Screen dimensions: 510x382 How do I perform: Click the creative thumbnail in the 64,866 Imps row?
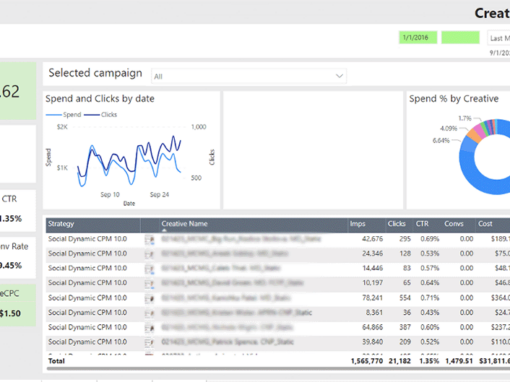coord(150,328)
